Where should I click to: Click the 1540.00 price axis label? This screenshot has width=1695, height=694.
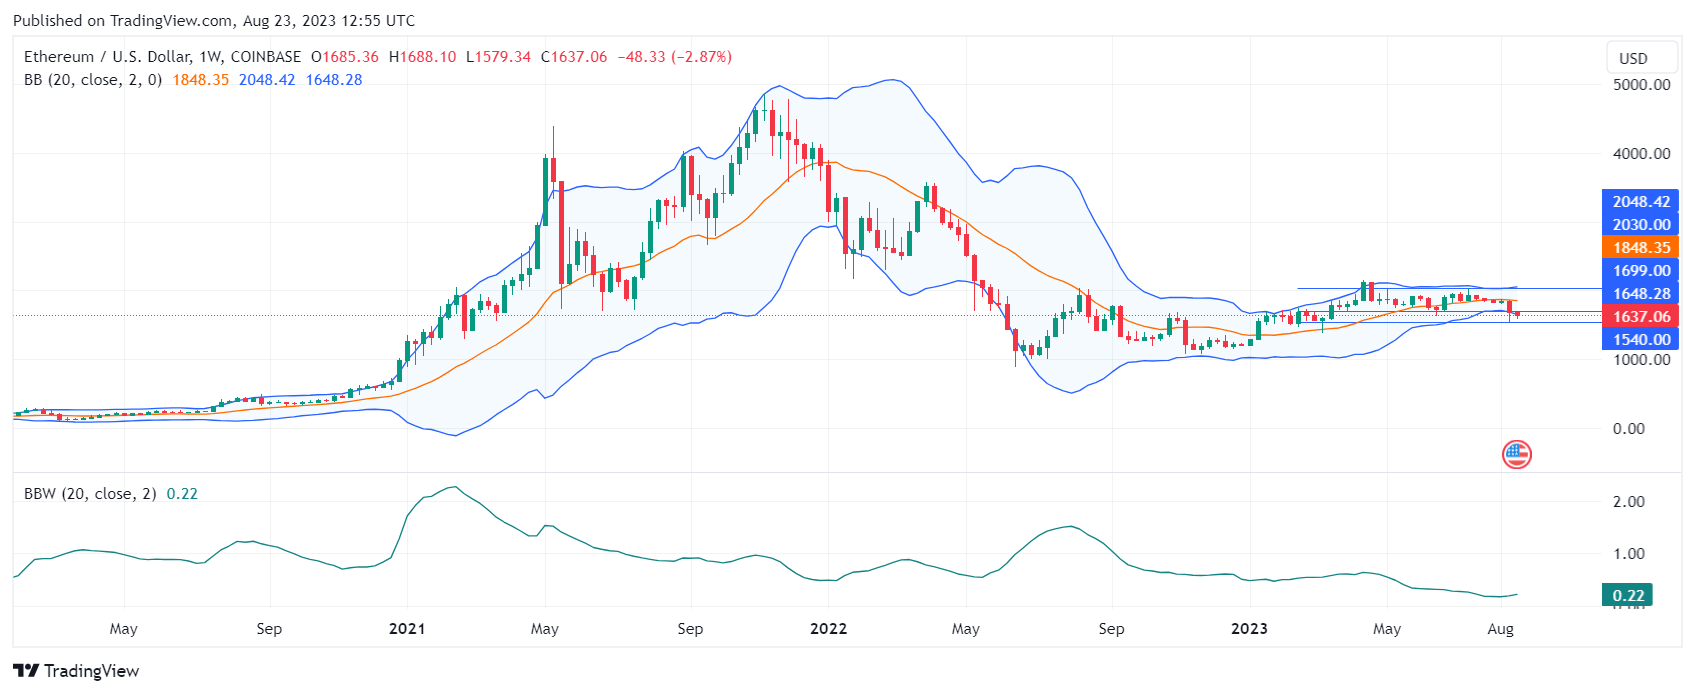click(x=1640, y=339)
